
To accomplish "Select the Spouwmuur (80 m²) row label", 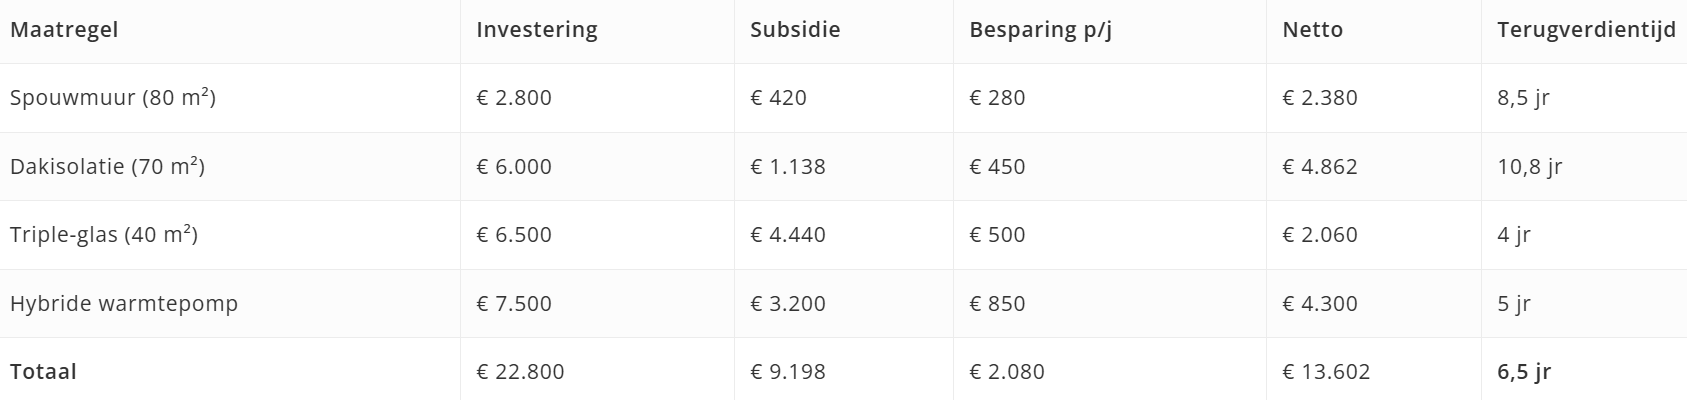I will click(113, 98).
